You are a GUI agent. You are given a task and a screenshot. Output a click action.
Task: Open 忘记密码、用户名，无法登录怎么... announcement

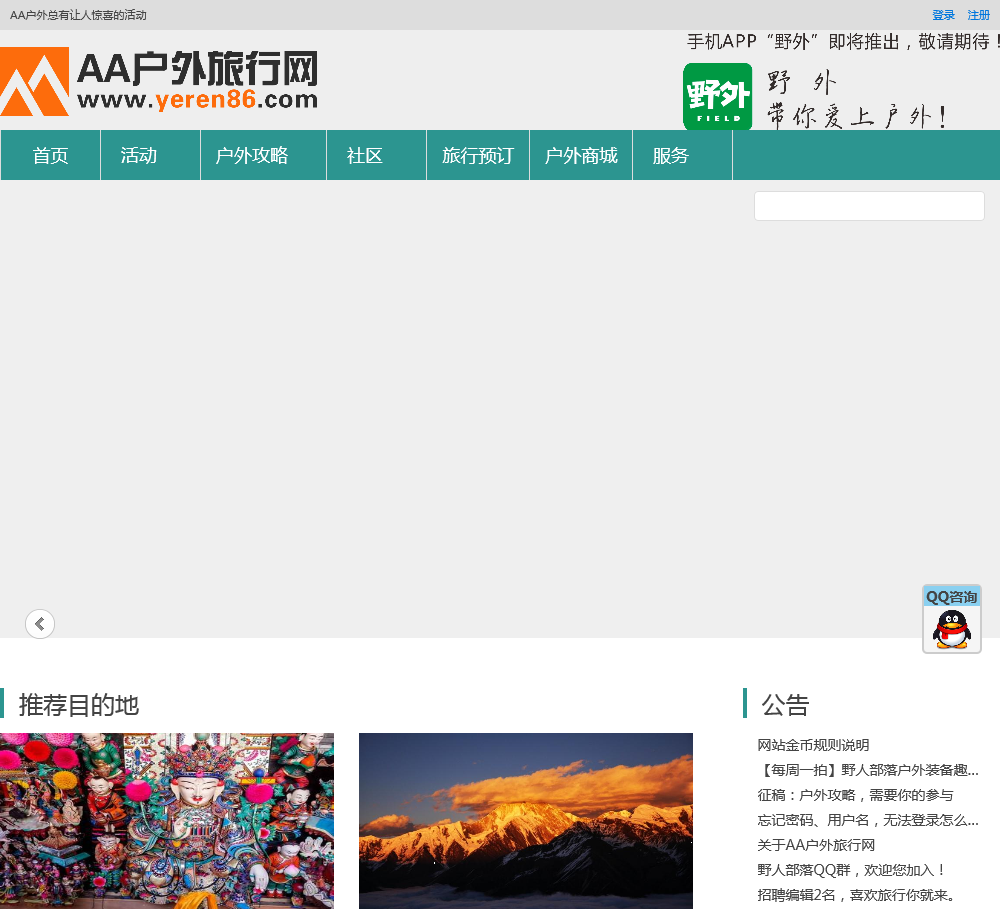(868, 820)
